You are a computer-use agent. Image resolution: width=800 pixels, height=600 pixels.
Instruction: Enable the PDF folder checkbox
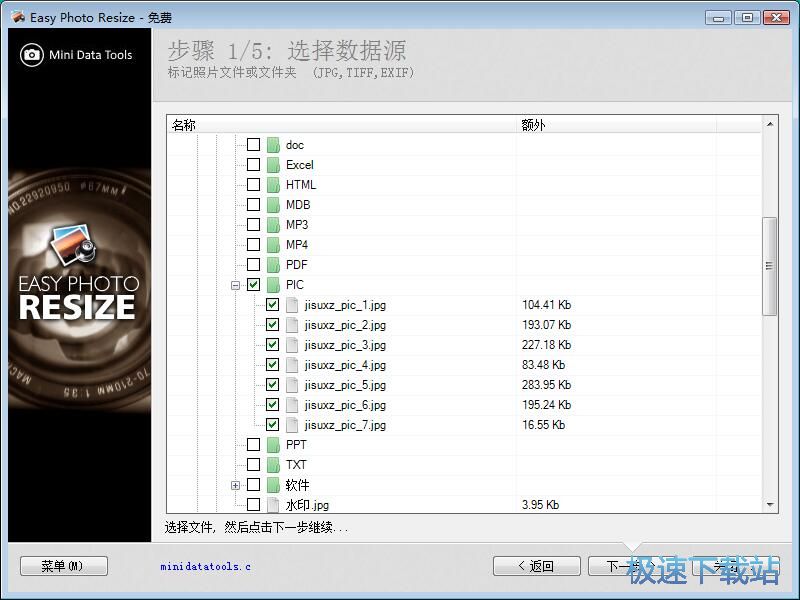point(253,265)
